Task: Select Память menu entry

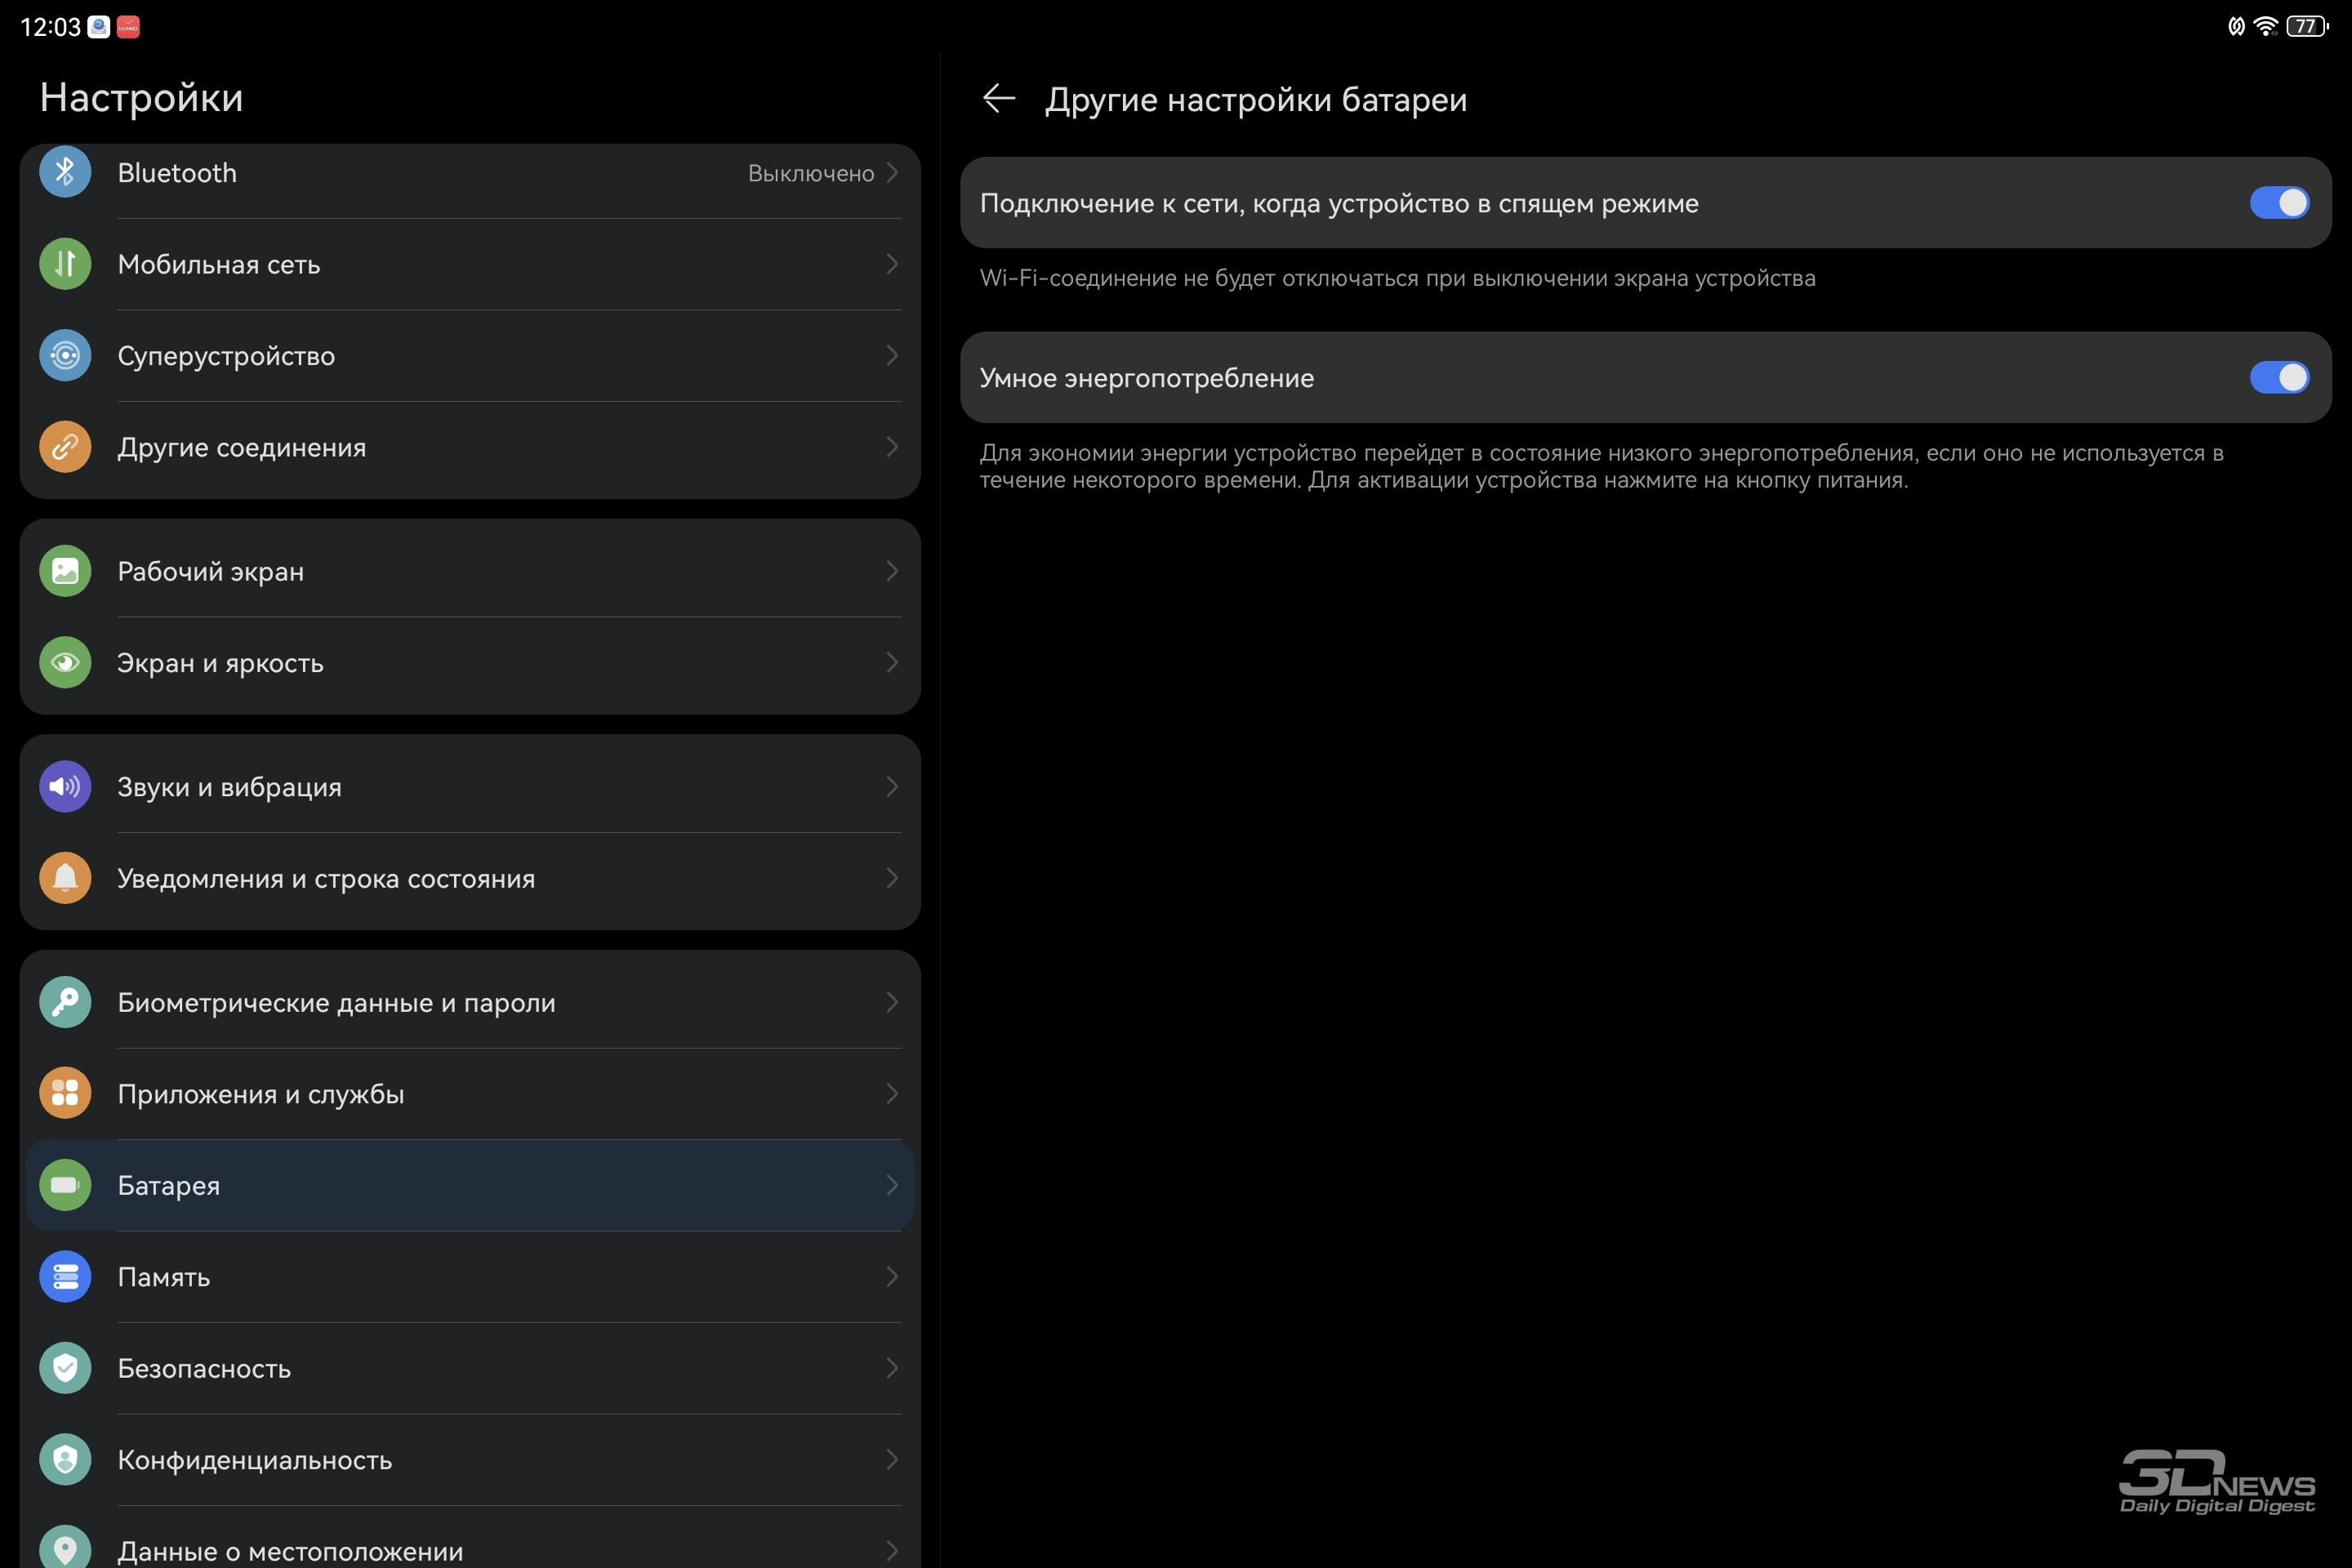Action: click(x=470, y=1276)
